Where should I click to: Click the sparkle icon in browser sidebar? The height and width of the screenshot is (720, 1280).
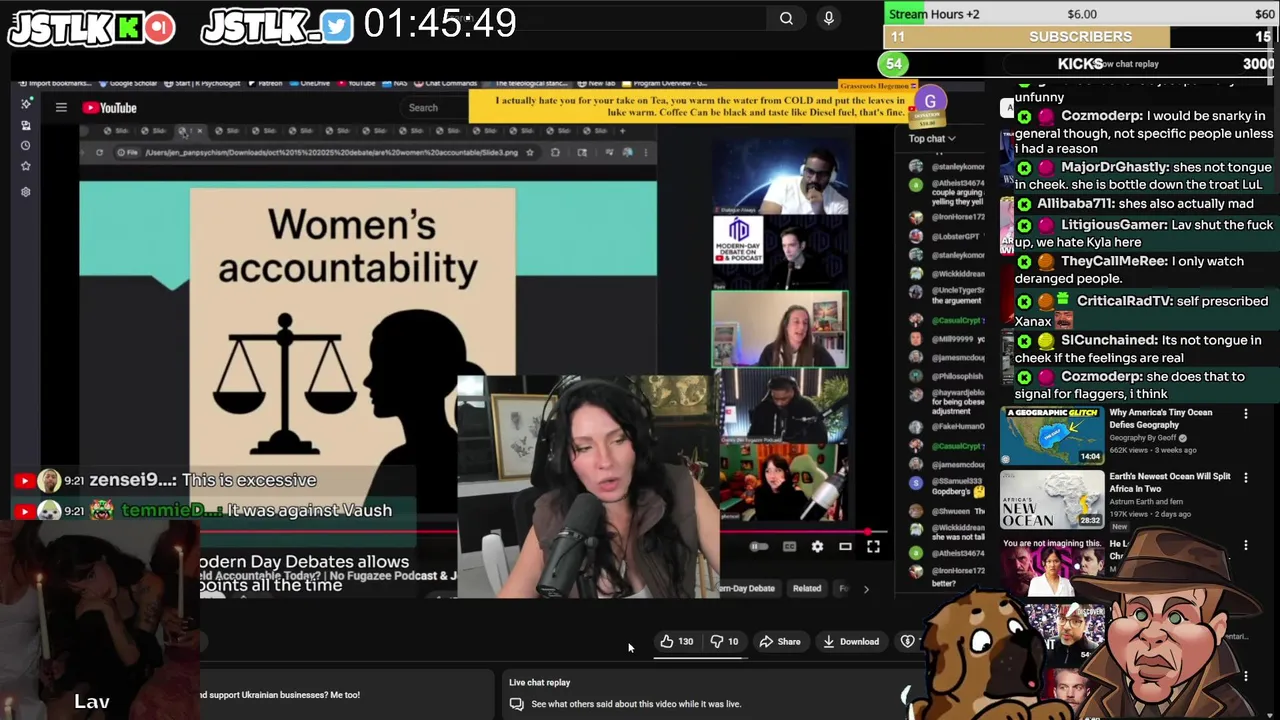(25, 103)
